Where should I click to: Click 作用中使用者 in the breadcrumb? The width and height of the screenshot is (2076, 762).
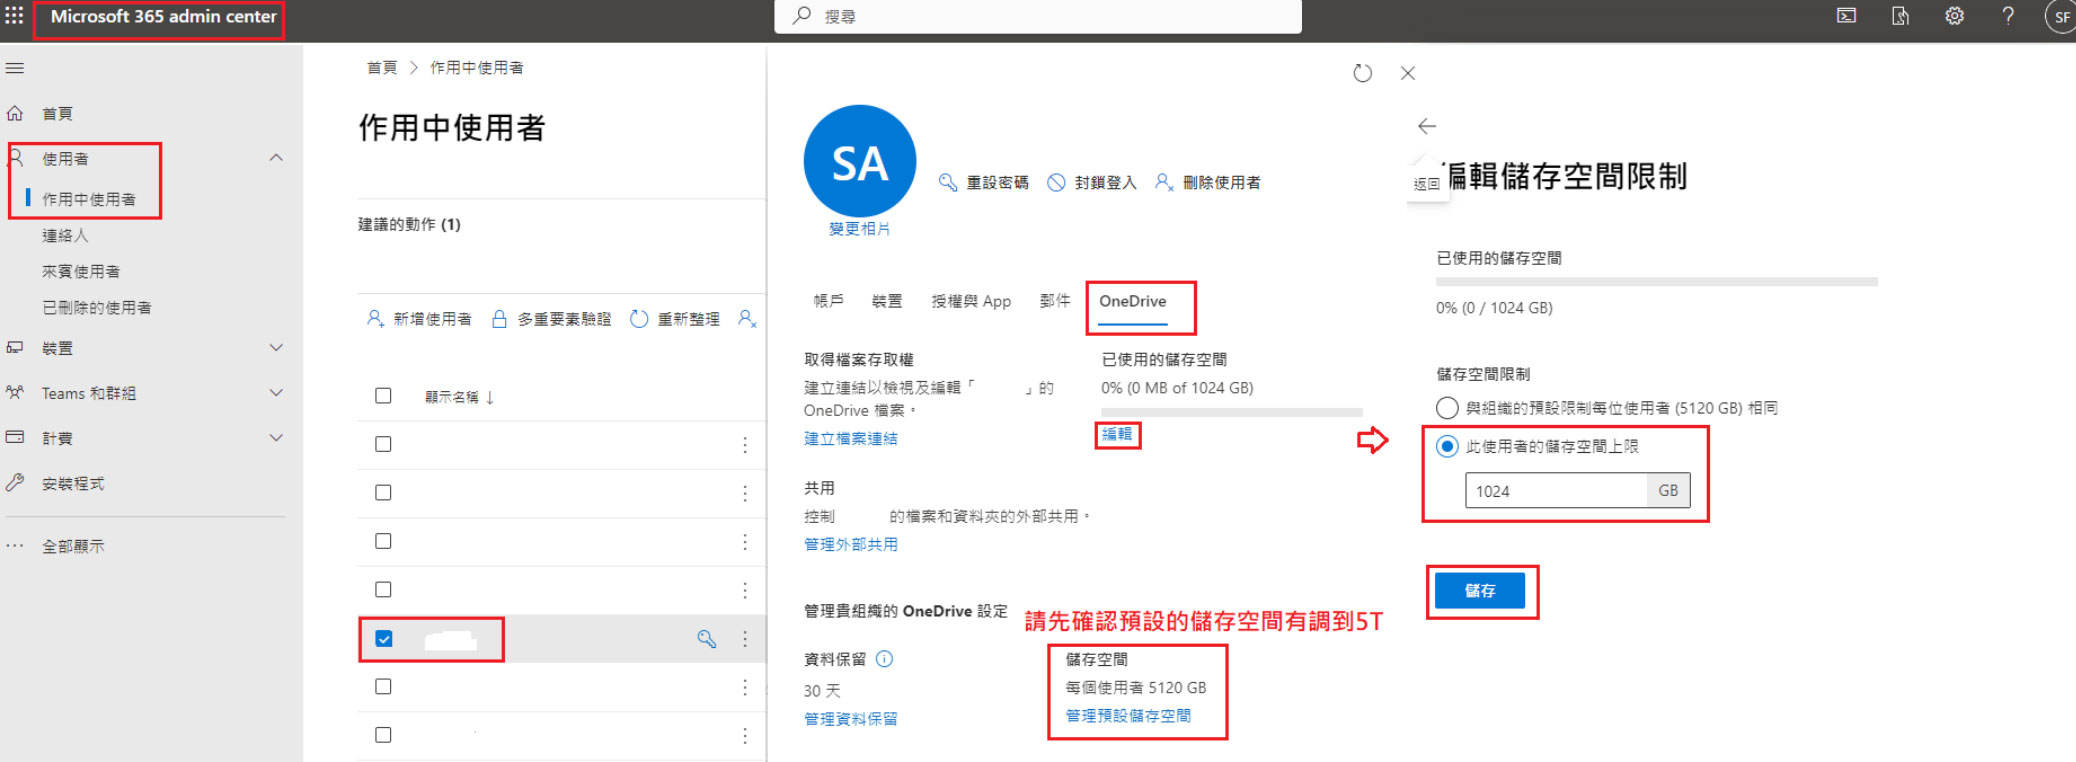coord(477,67)
